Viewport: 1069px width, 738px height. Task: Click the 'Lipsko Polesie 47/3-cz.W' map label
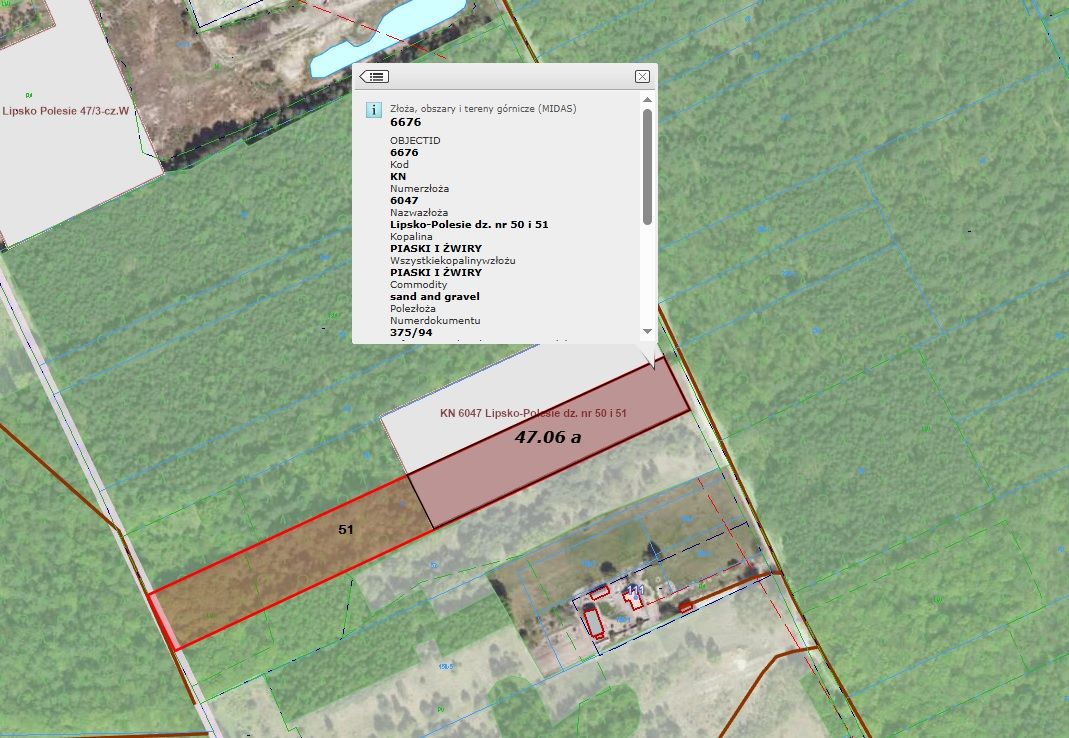coord(65,110)
